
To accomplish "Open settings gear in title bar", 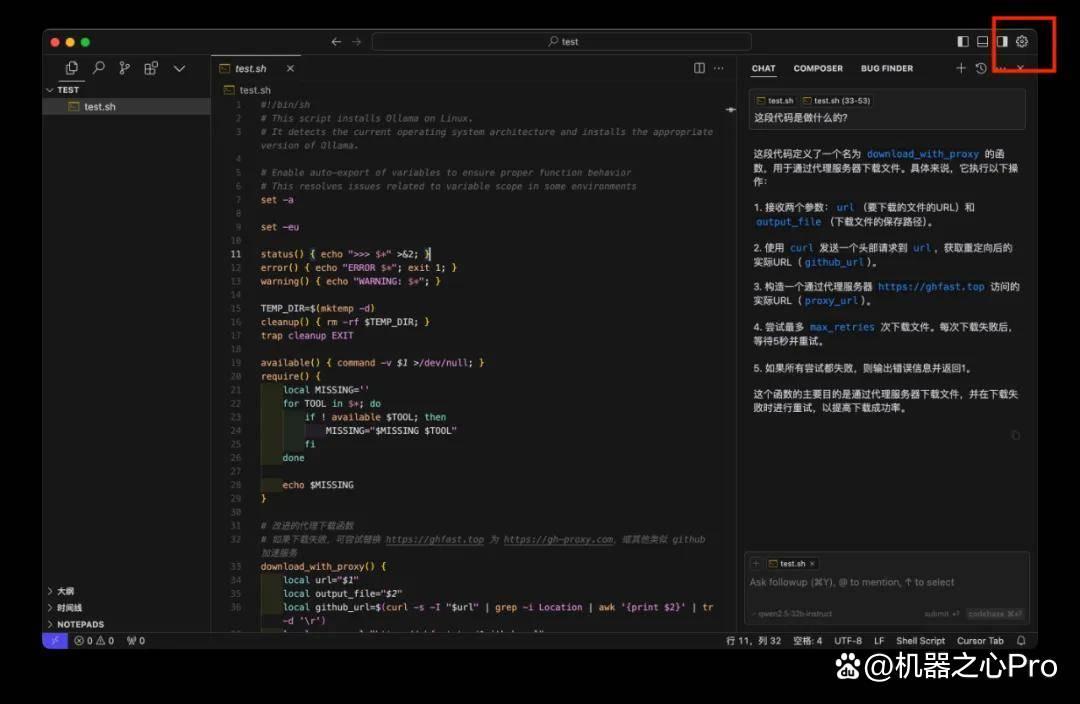I will tap(1022, 41).
